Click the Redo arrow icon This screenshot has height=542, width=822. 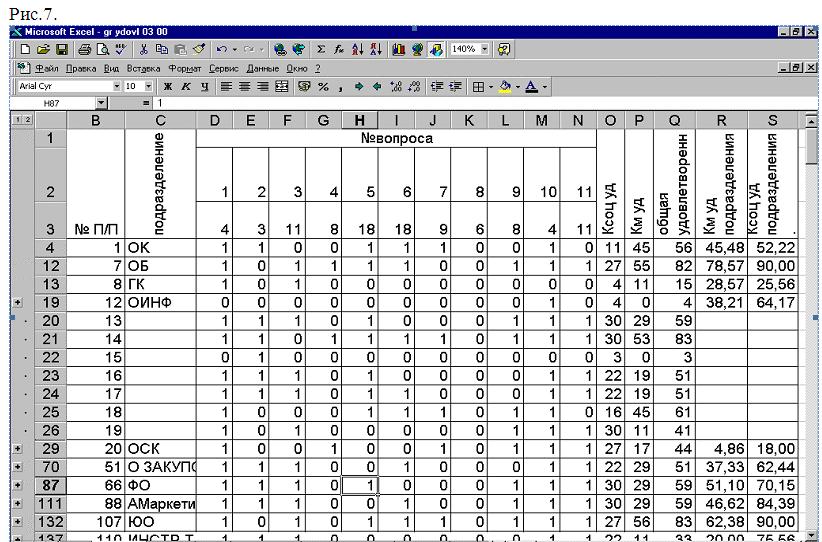click(x=249, y=50)
